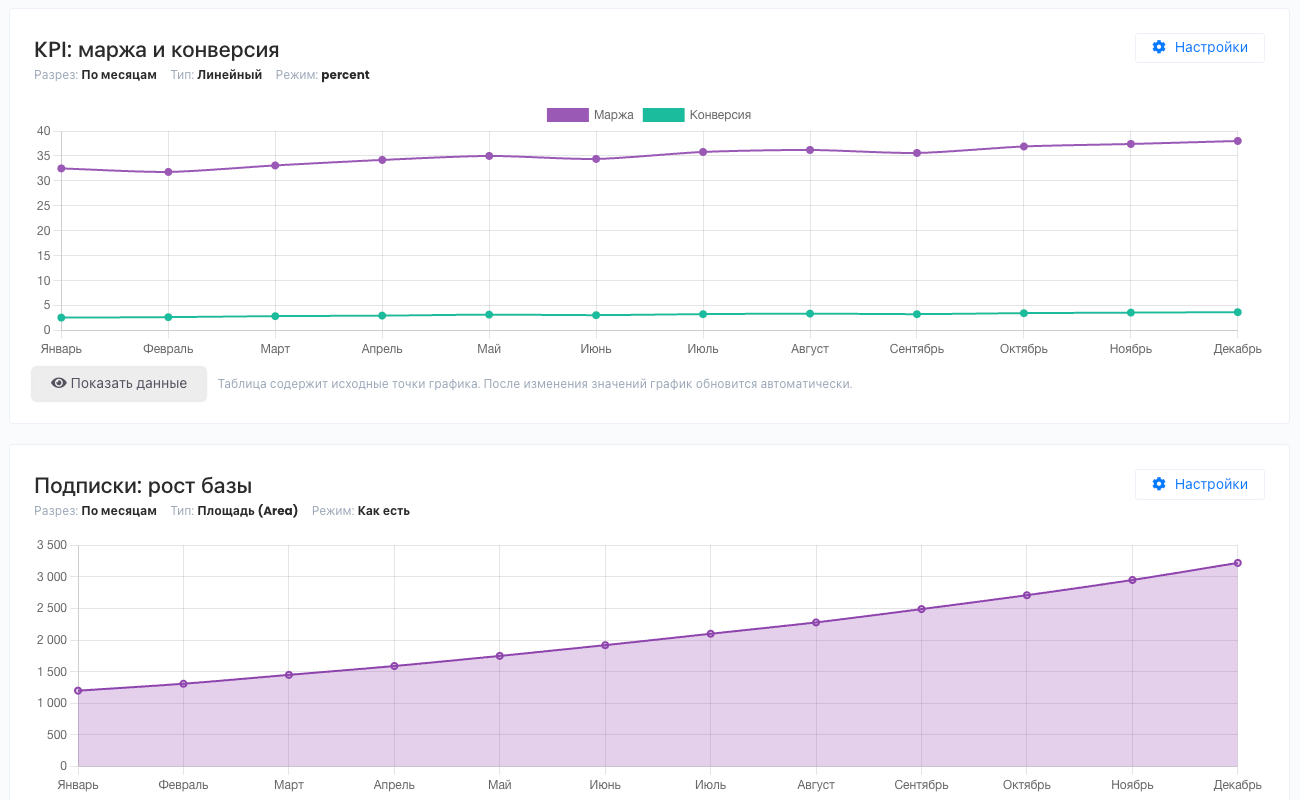Image resolution: width=1300 pixels, height=800 pixels.
Task: Toggle the Конверсия legend swatch
Action: click(x=663, y=115)
